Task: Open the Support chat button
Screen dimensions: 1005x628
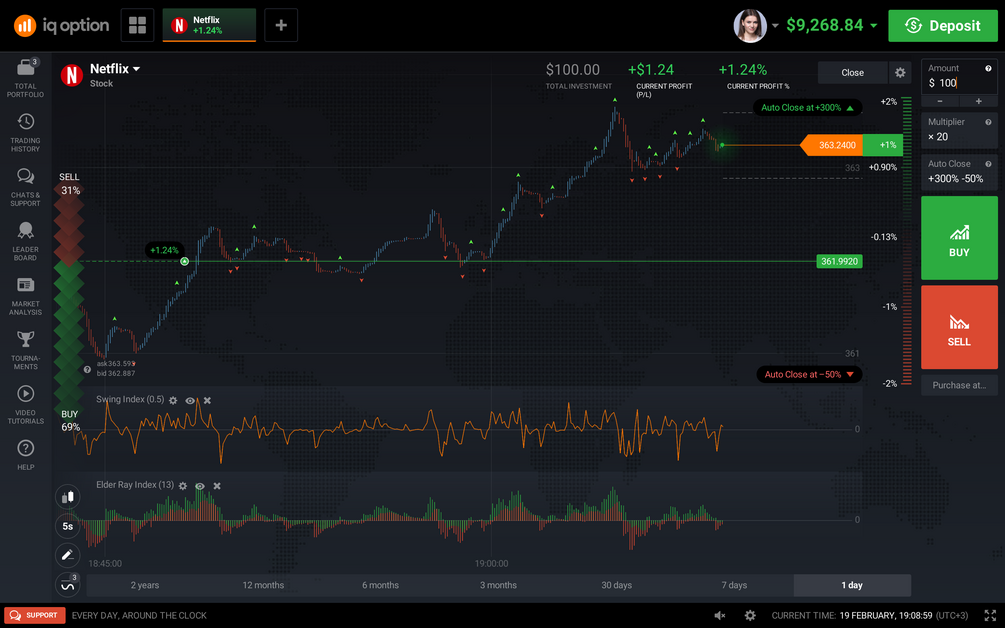Action: pos(35,615)
